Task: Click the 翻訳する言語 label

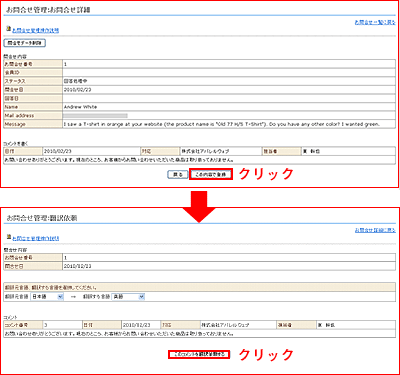Action: pos(96,297)
